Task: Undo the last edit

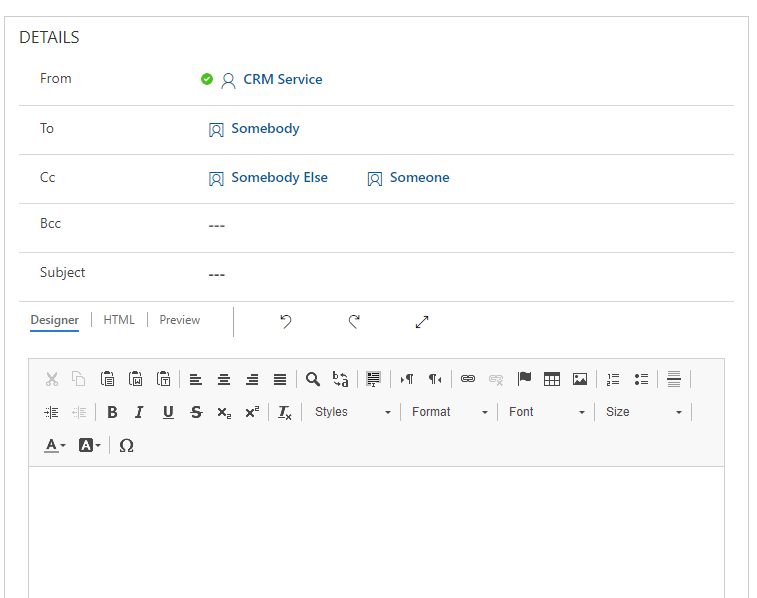Action: click(286, 321)
